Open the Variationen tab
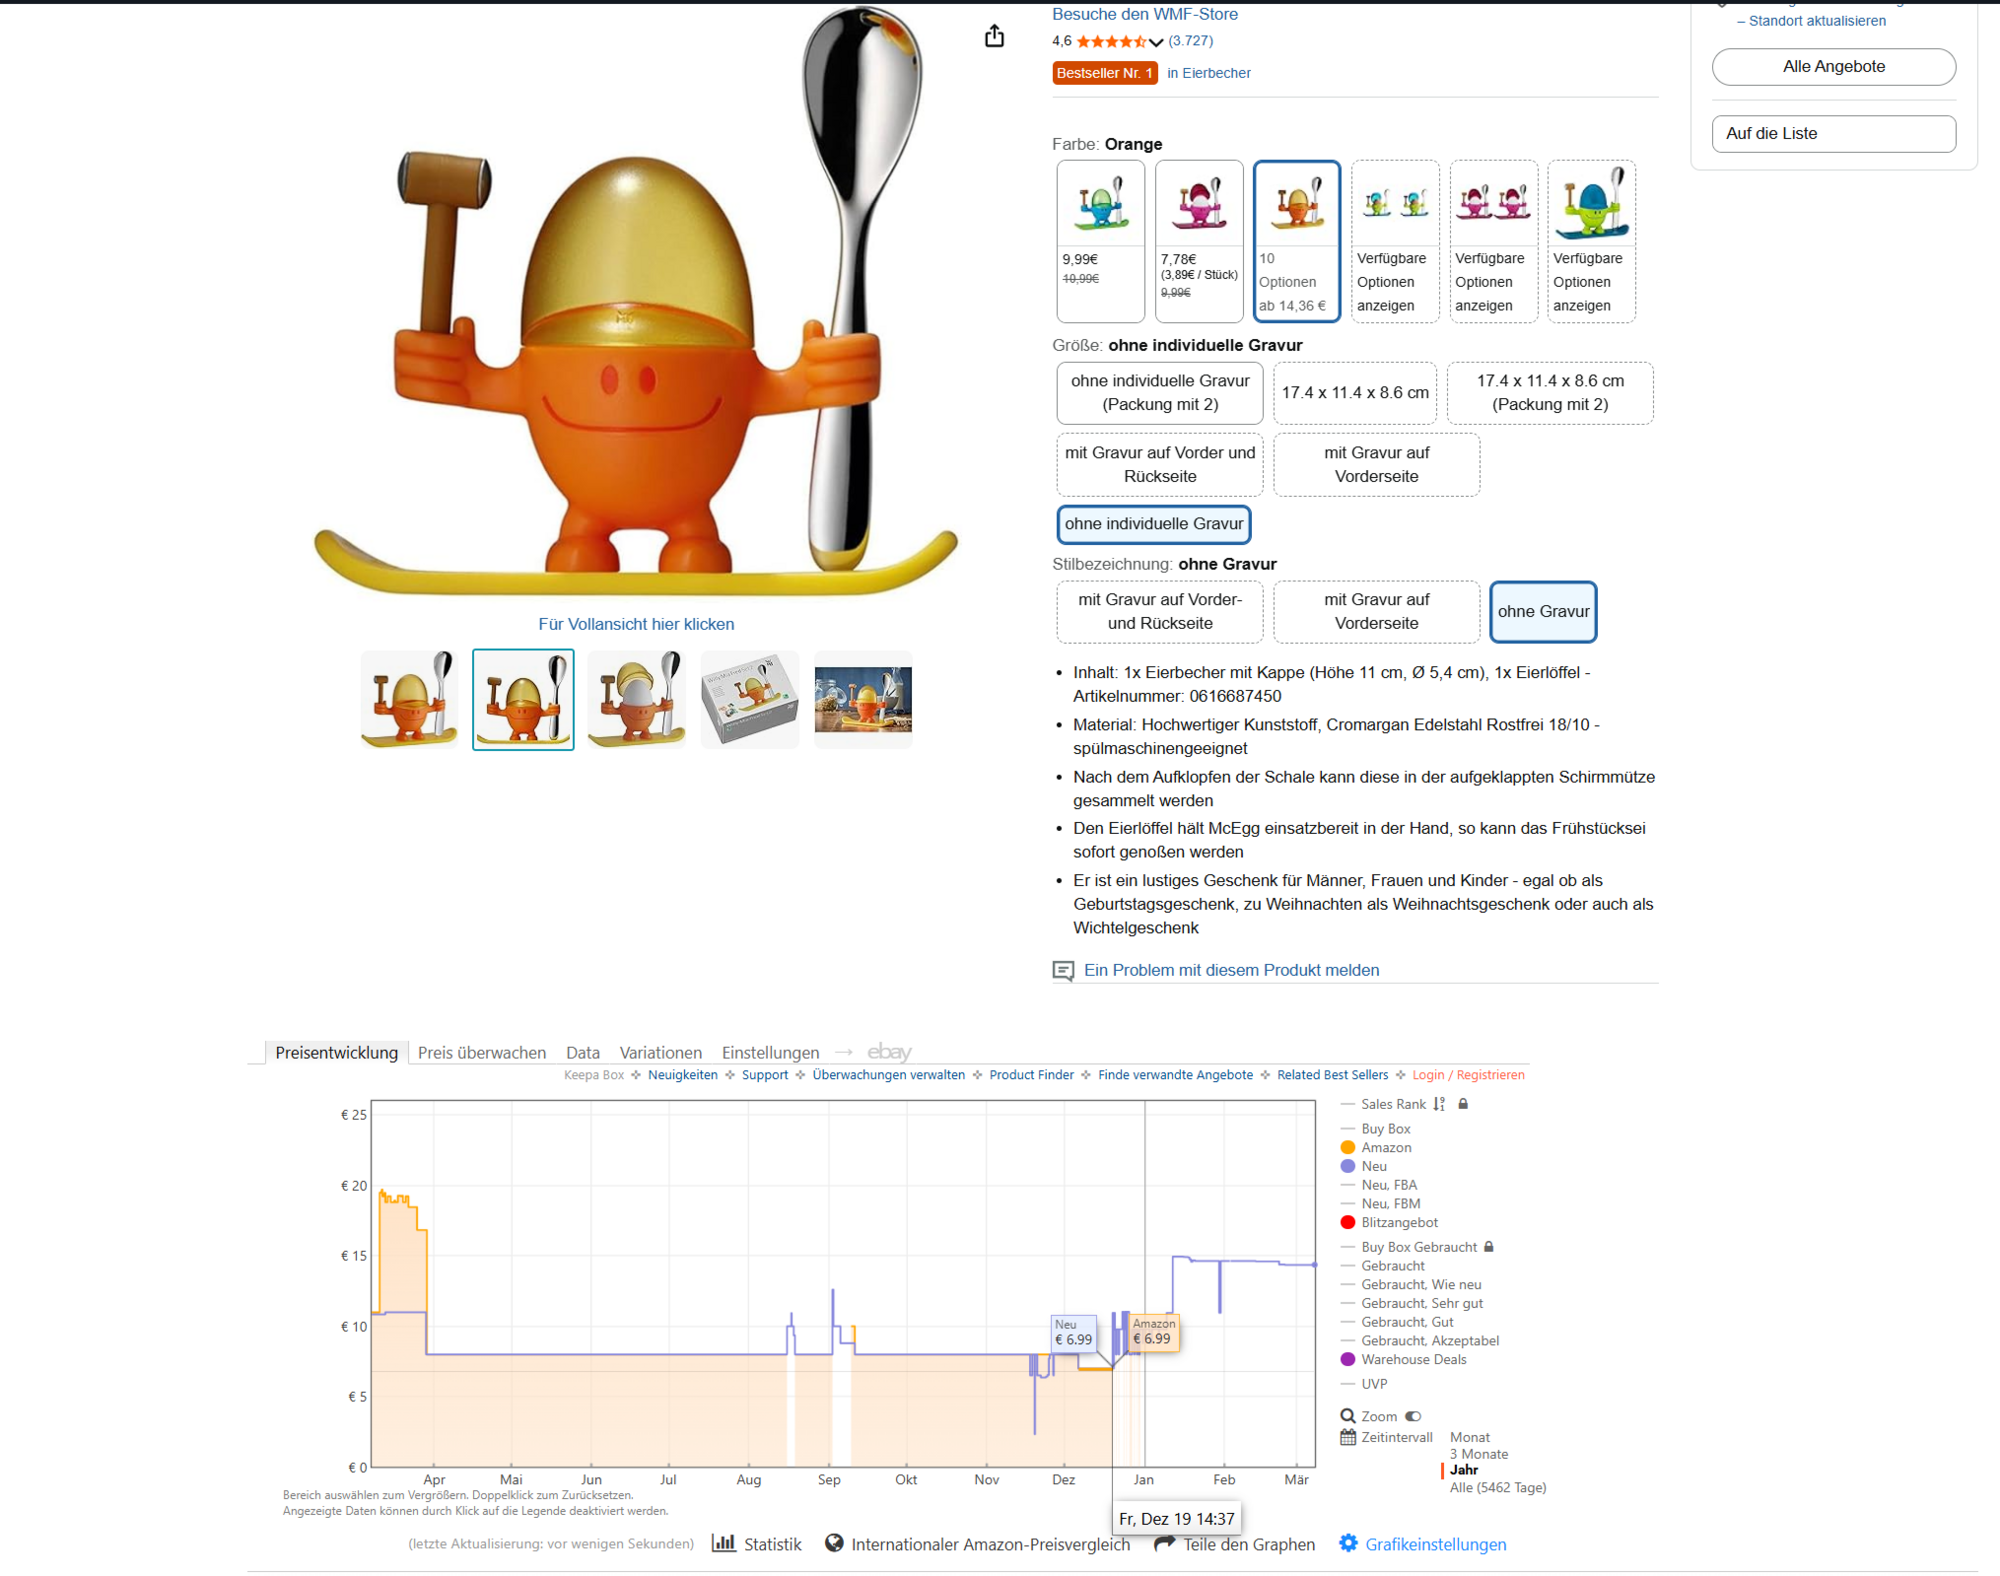The height and width of the screenshot is (1576, 2000). point(660,1052)
